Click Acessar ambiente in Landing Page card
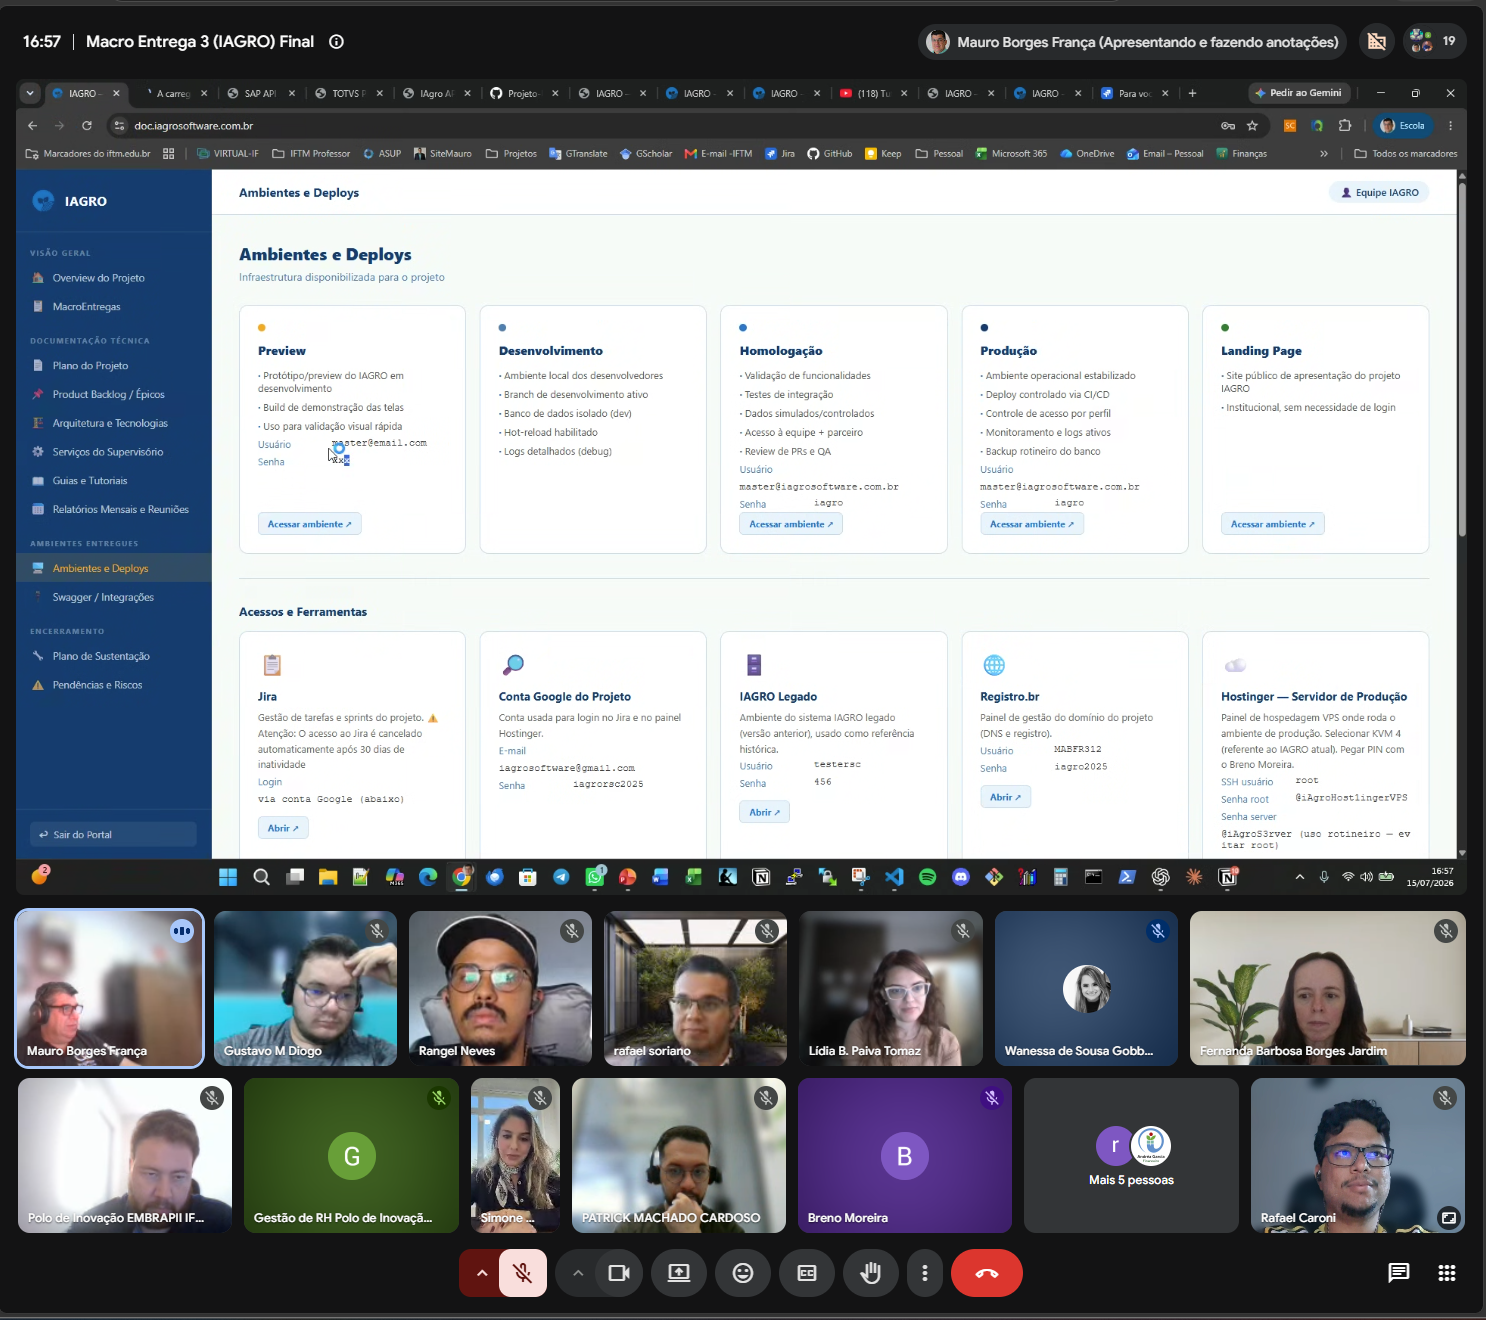 [x=1273, y=524]
